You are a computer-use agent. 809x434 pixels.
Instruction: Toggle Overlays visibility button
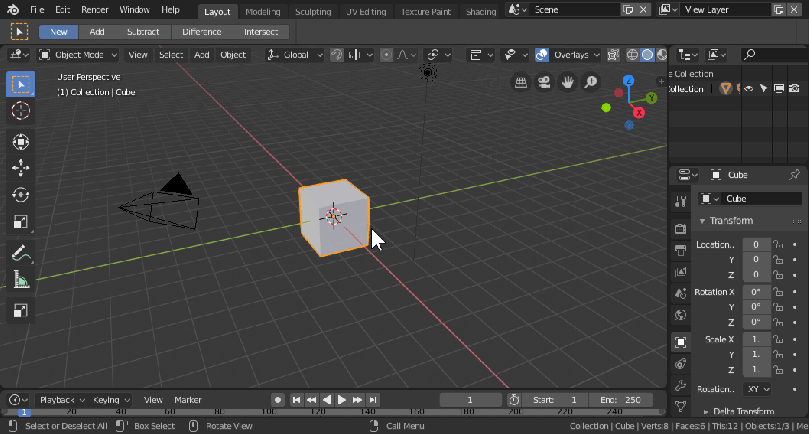coord(542,54)
